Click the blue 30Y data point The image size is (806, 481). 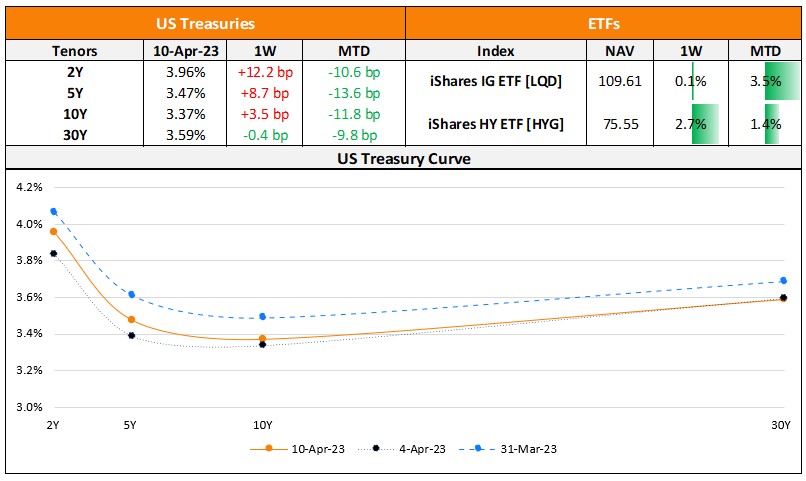(x=783, y=281)
